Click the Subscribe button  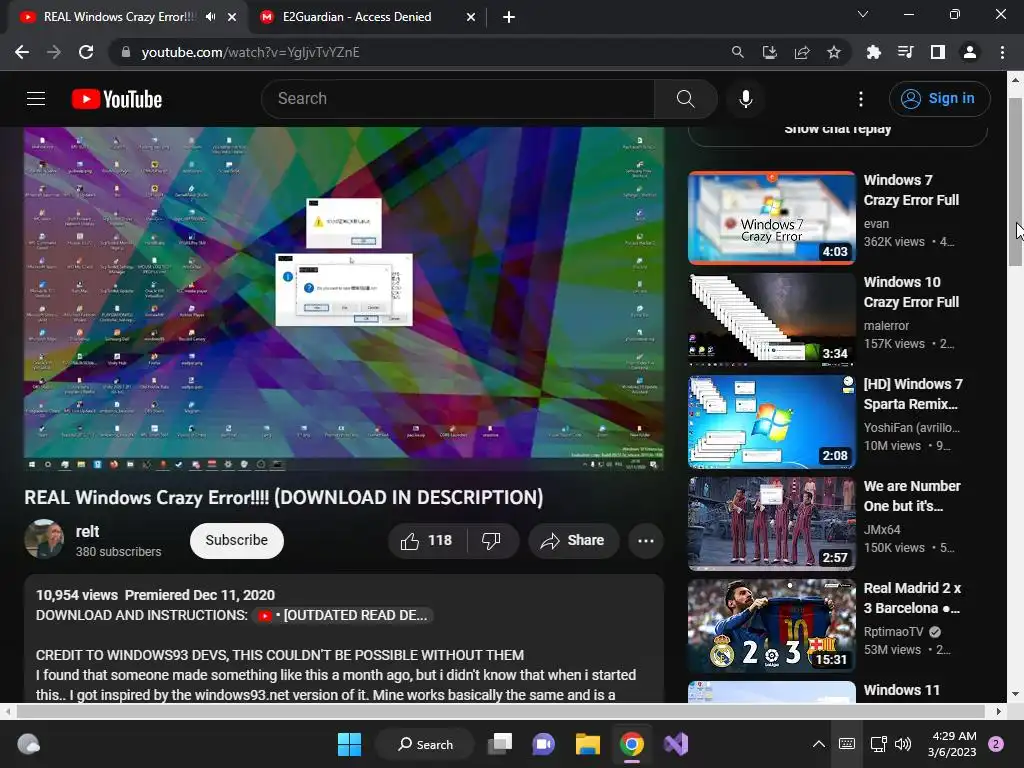(x=236, y=541)
